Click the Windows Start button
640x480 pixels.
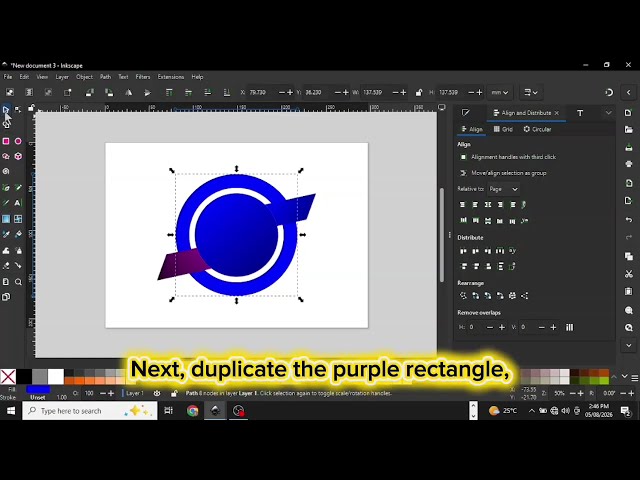11,411
